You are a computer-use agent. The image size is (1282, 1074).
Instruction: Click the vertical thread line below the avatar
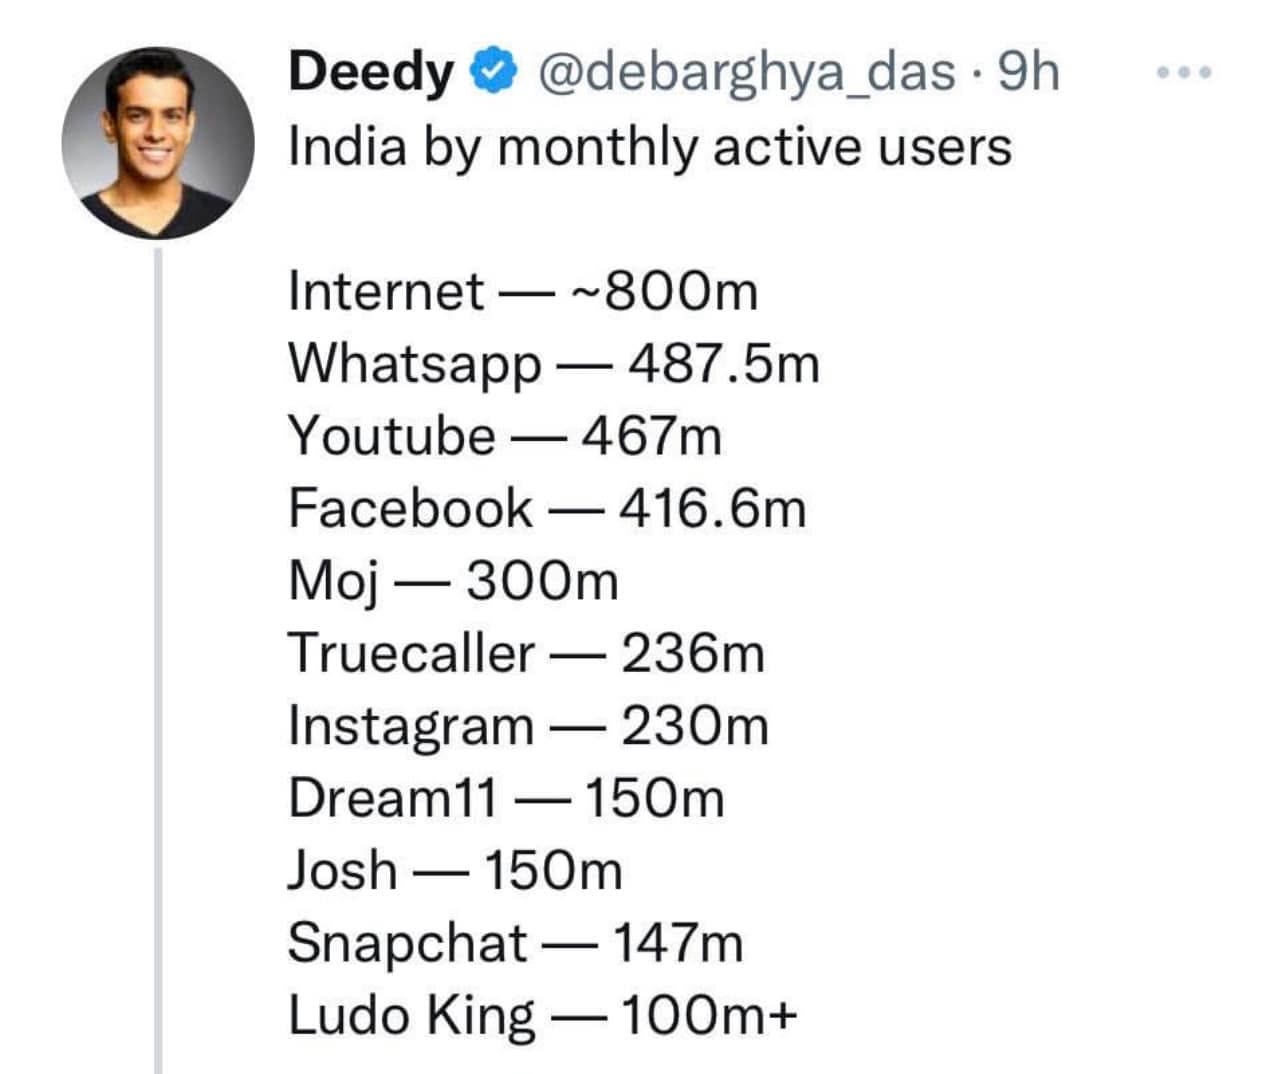158,660
